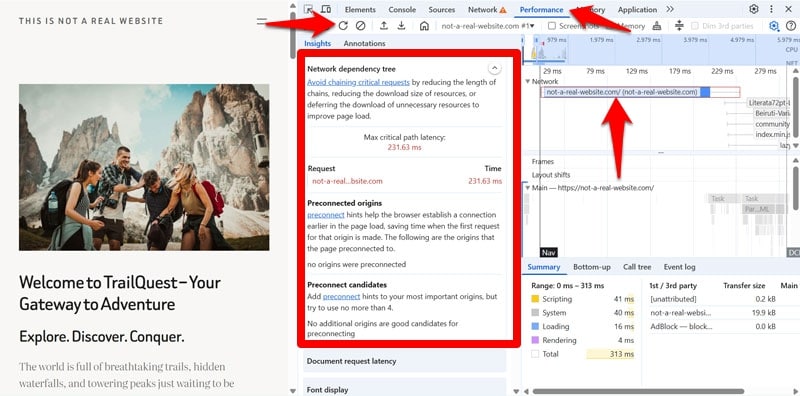Click the Transfer size column header
Viewport: 800px width, 396px height.
(744, 286)
